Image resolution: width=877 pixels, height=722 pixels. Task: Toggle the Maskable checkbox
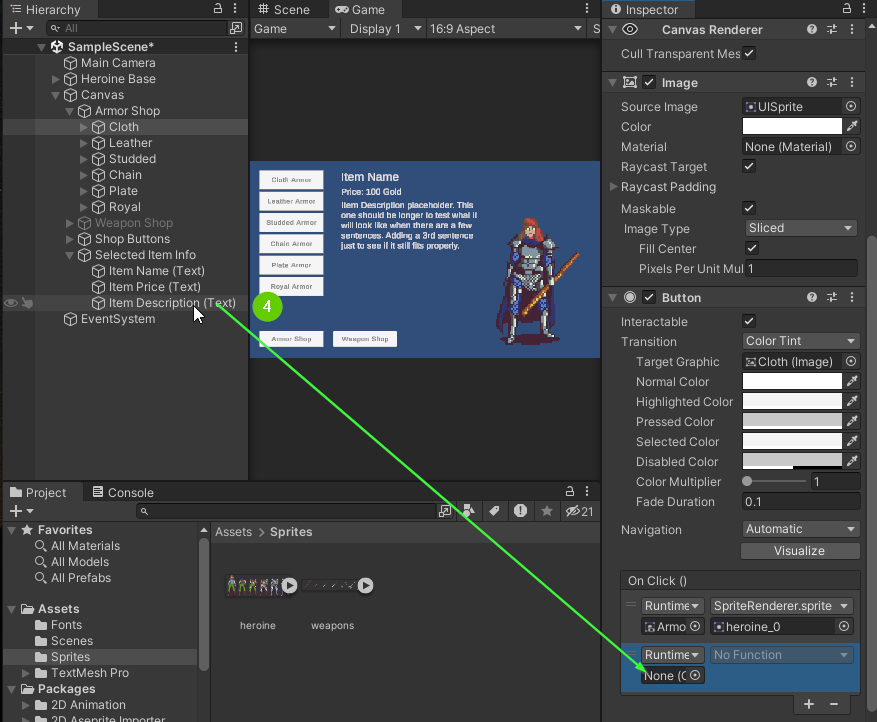pyautogui.click(x=749, y=208)
